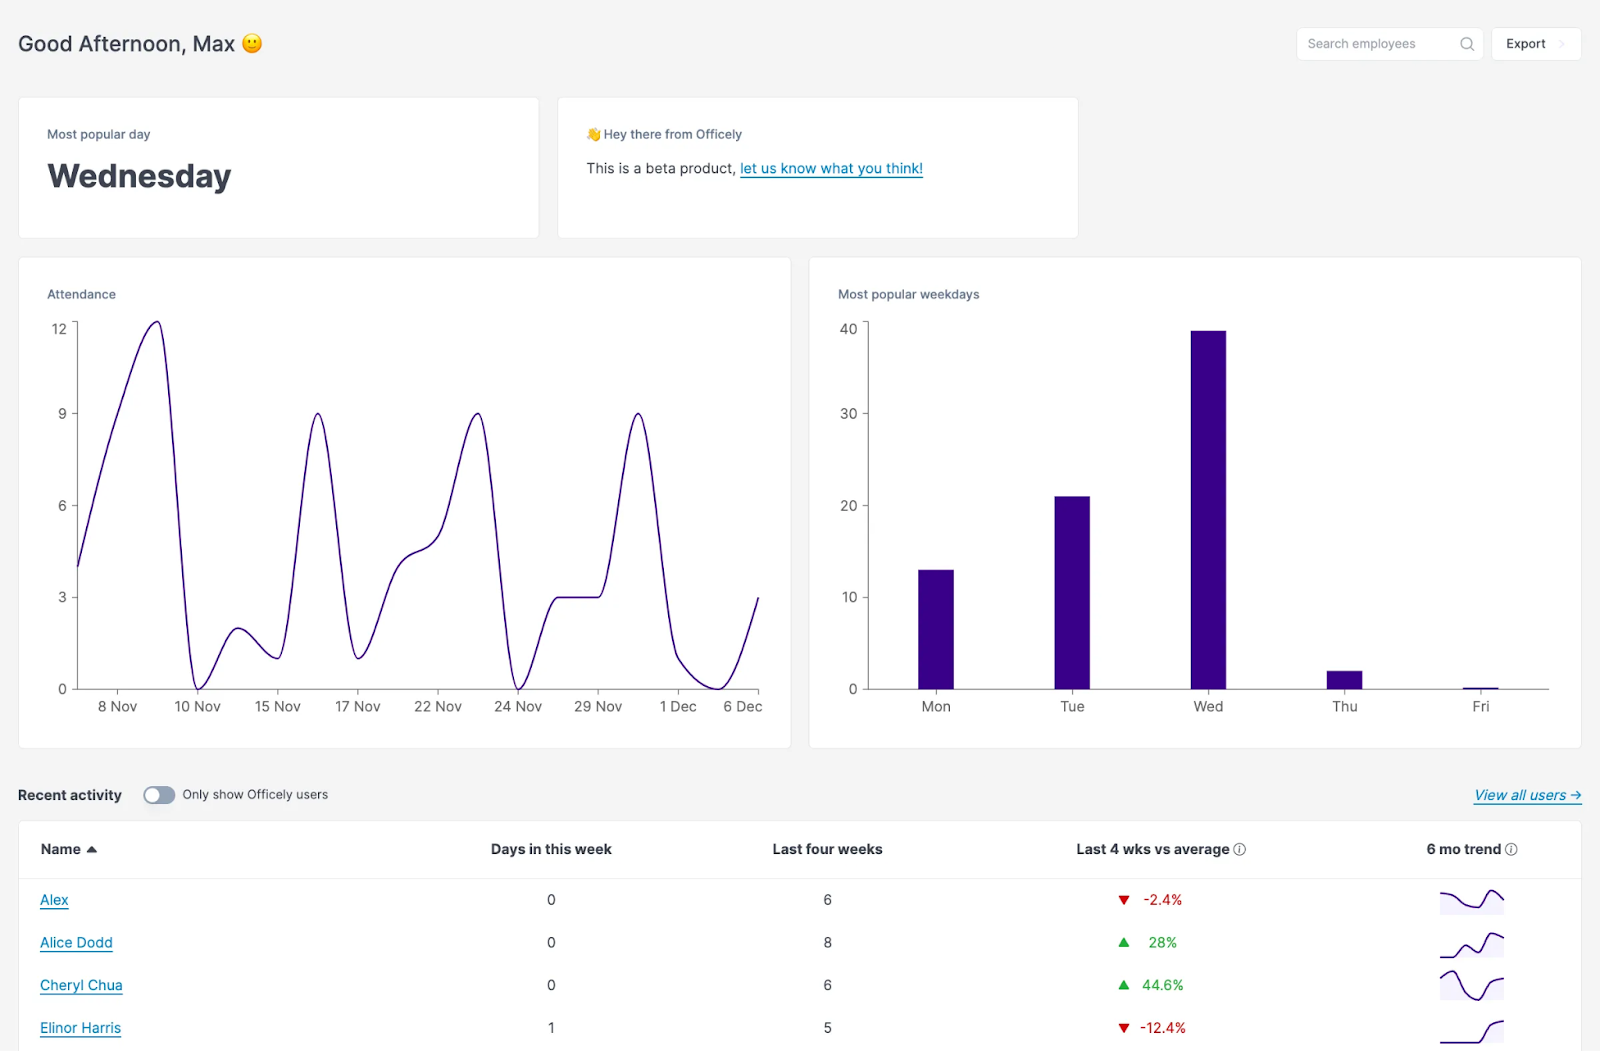The image size is (1600, 1051).
Task: Click info icon beside 6 mo trend
Action: [1511, 849]
